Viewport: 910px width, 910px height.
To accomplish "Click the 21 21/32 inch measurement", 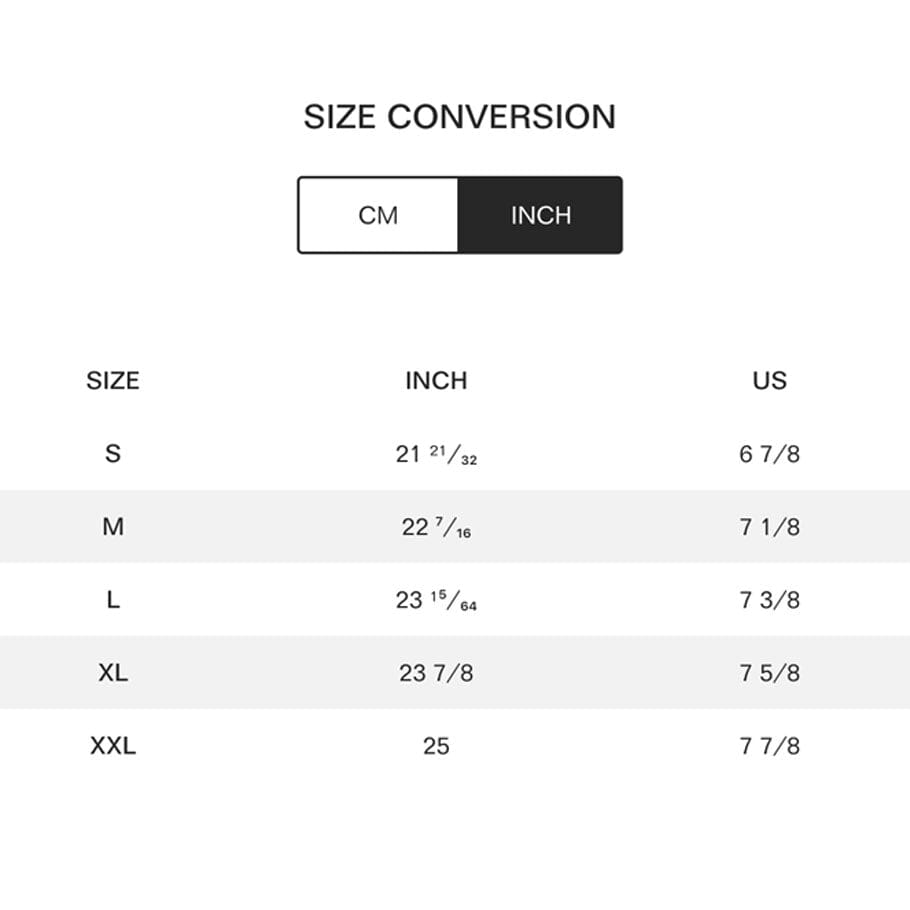I will pyautogui.click(x=436, y=455).
